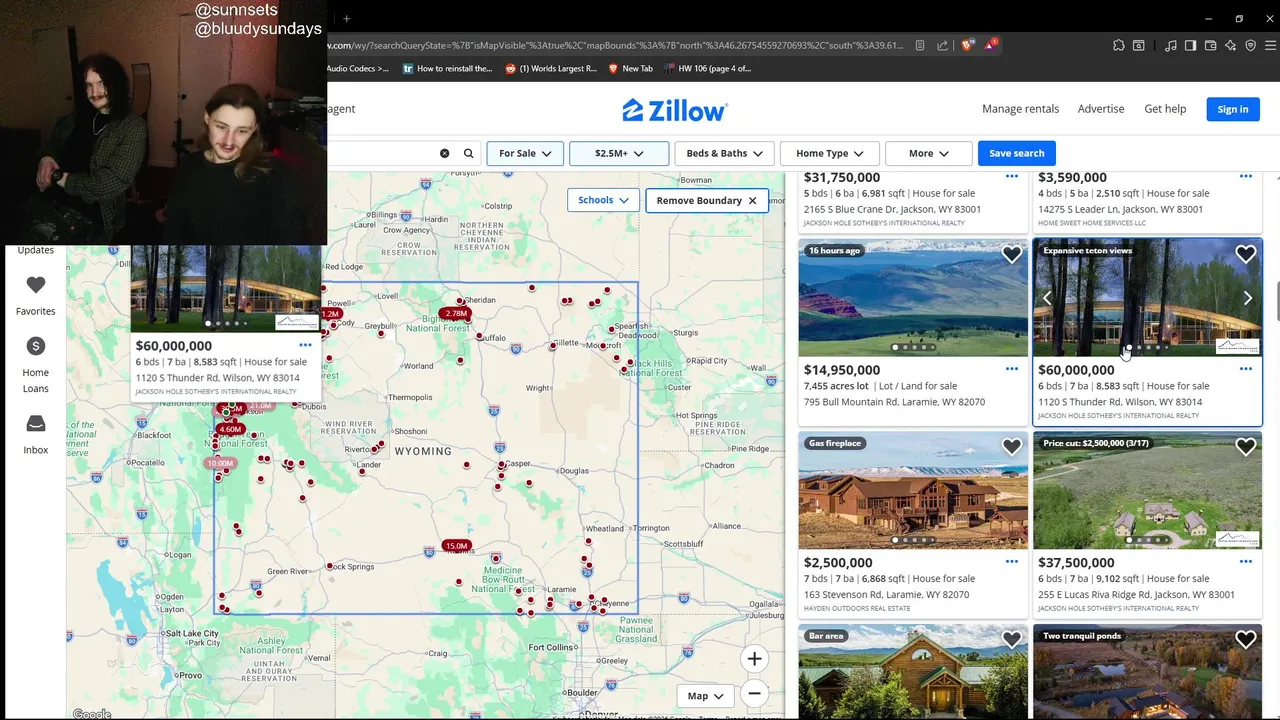Open the Get help link
Viewport: 1280px width, 720px height.
coord(1165,109)
